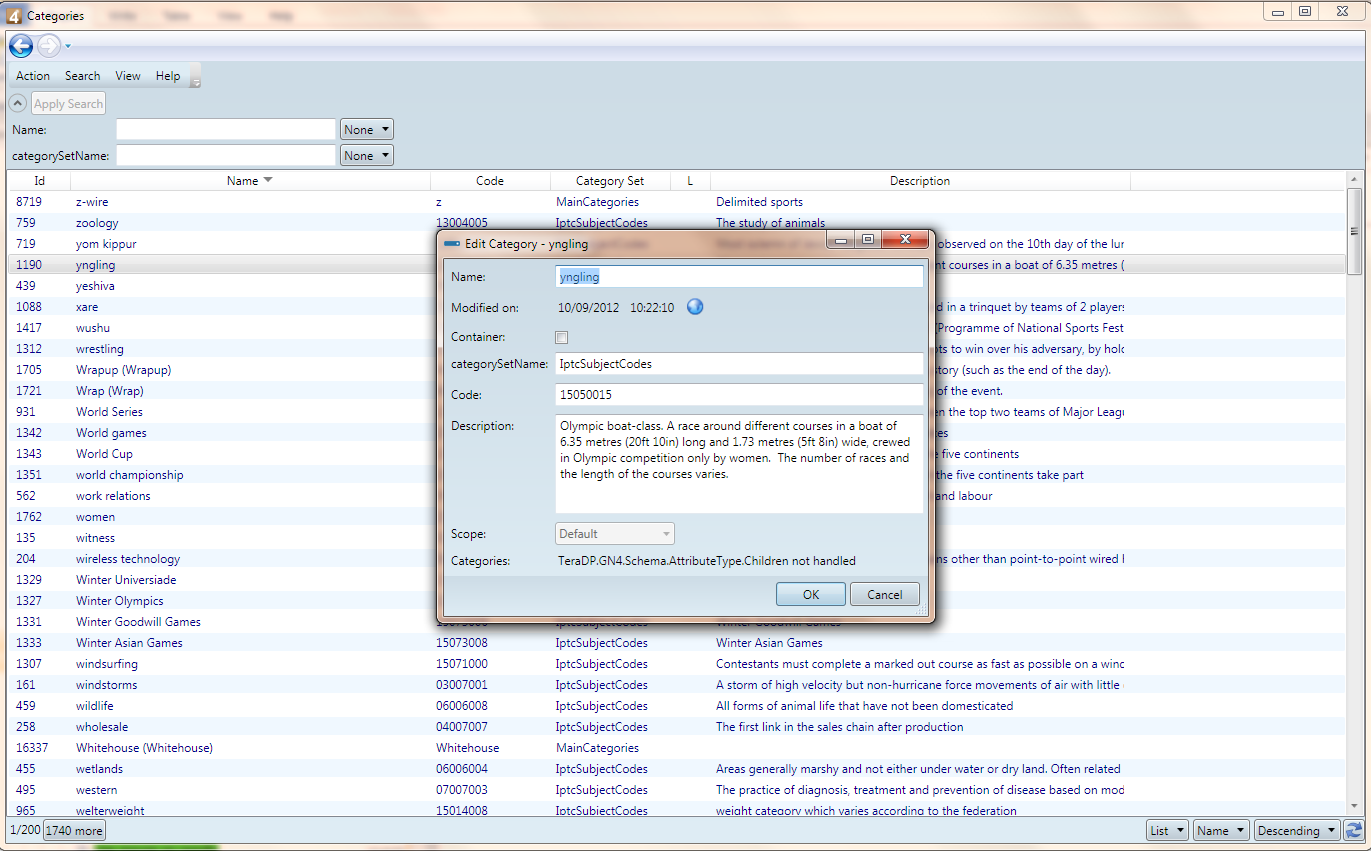
Task: Click inside the Description text area
Action: [739, 464]
